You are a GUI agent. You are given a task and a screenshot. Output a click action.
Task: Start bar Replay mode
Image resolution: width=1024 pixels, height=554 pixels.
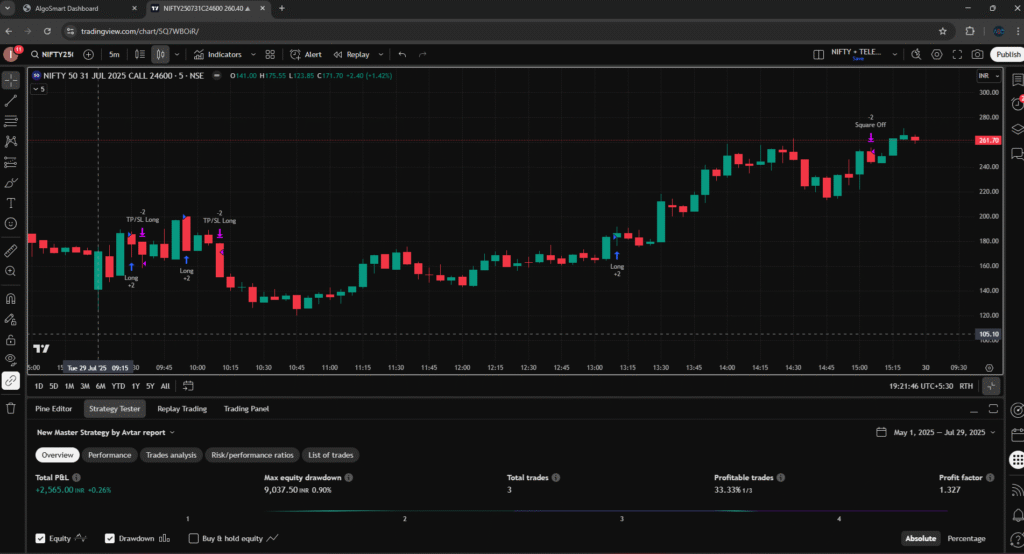(352, 54)
